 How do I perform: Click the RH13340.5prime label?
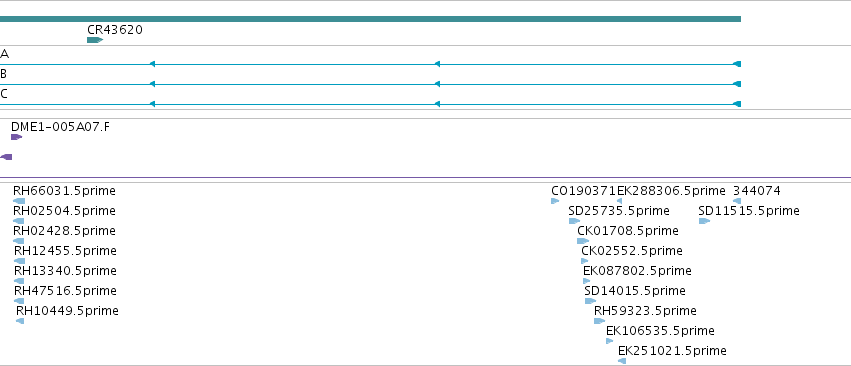pos(66,271)
